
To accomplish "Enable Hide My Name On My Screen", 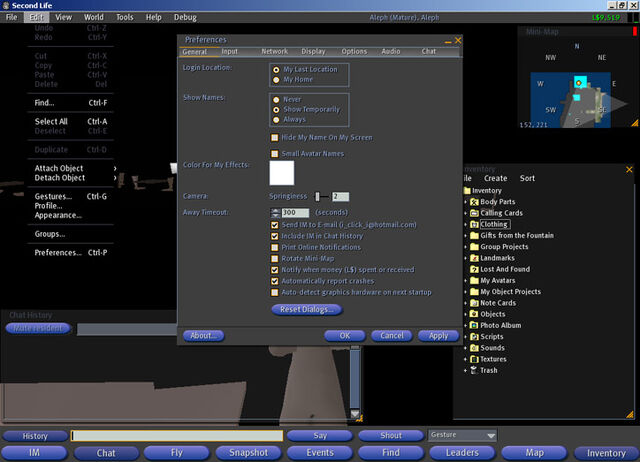I will tap(275, 138).
